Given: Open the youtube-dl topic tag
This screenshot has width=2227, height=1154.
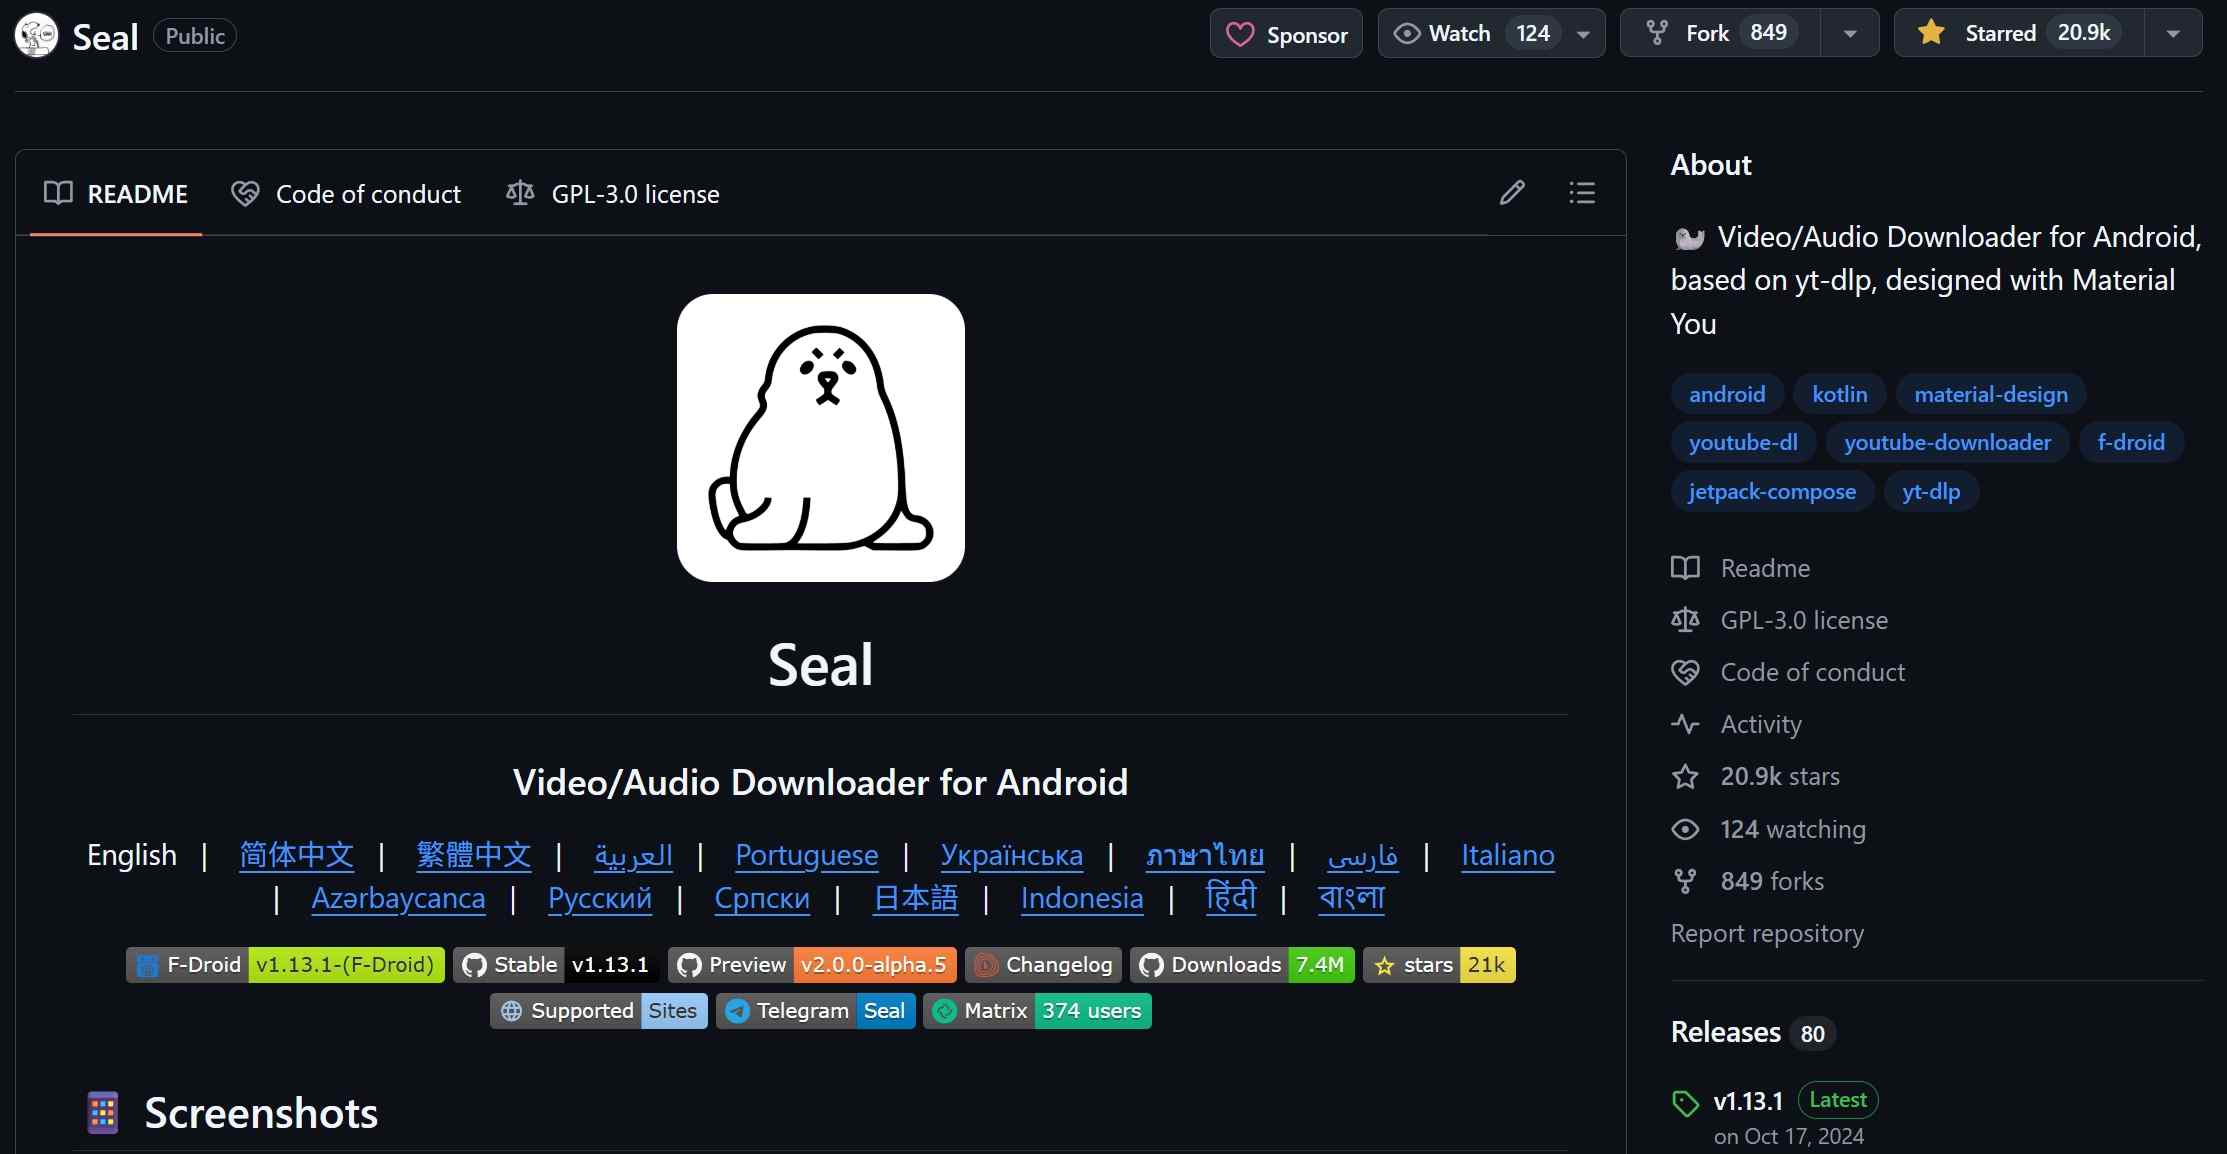Looking at the screenshot, I should pos(1743,442).
